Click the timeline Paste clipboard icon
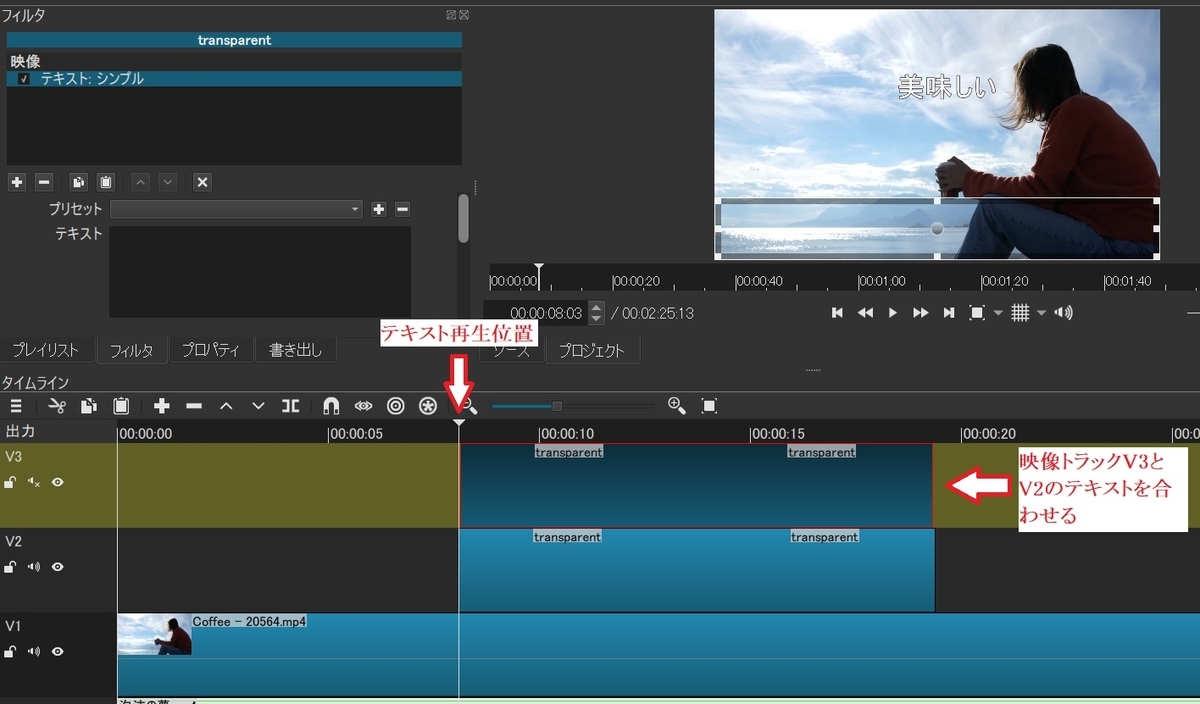The height and width of the screenshot is (704, 1200). (x=121, y=406)
